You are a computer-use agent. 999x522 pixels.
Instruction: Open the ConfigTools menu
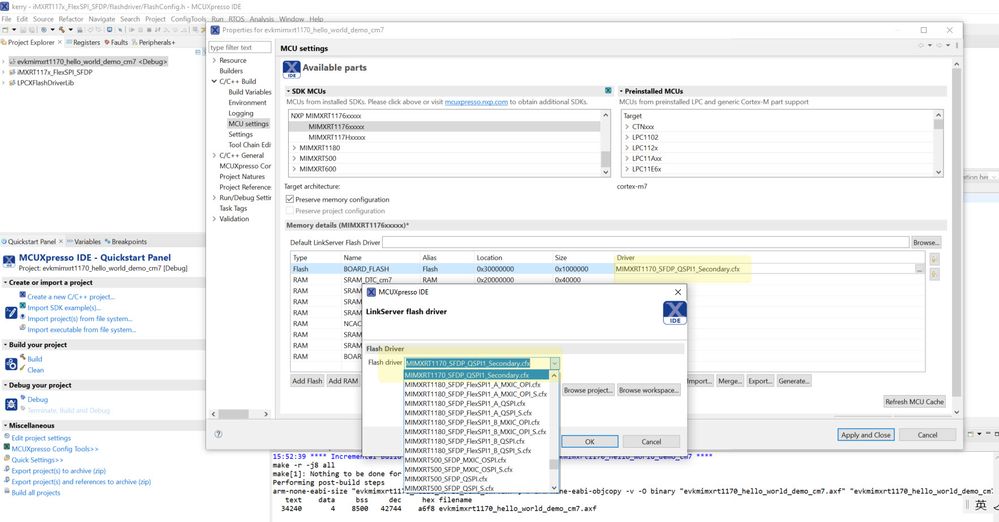[189, 19]
